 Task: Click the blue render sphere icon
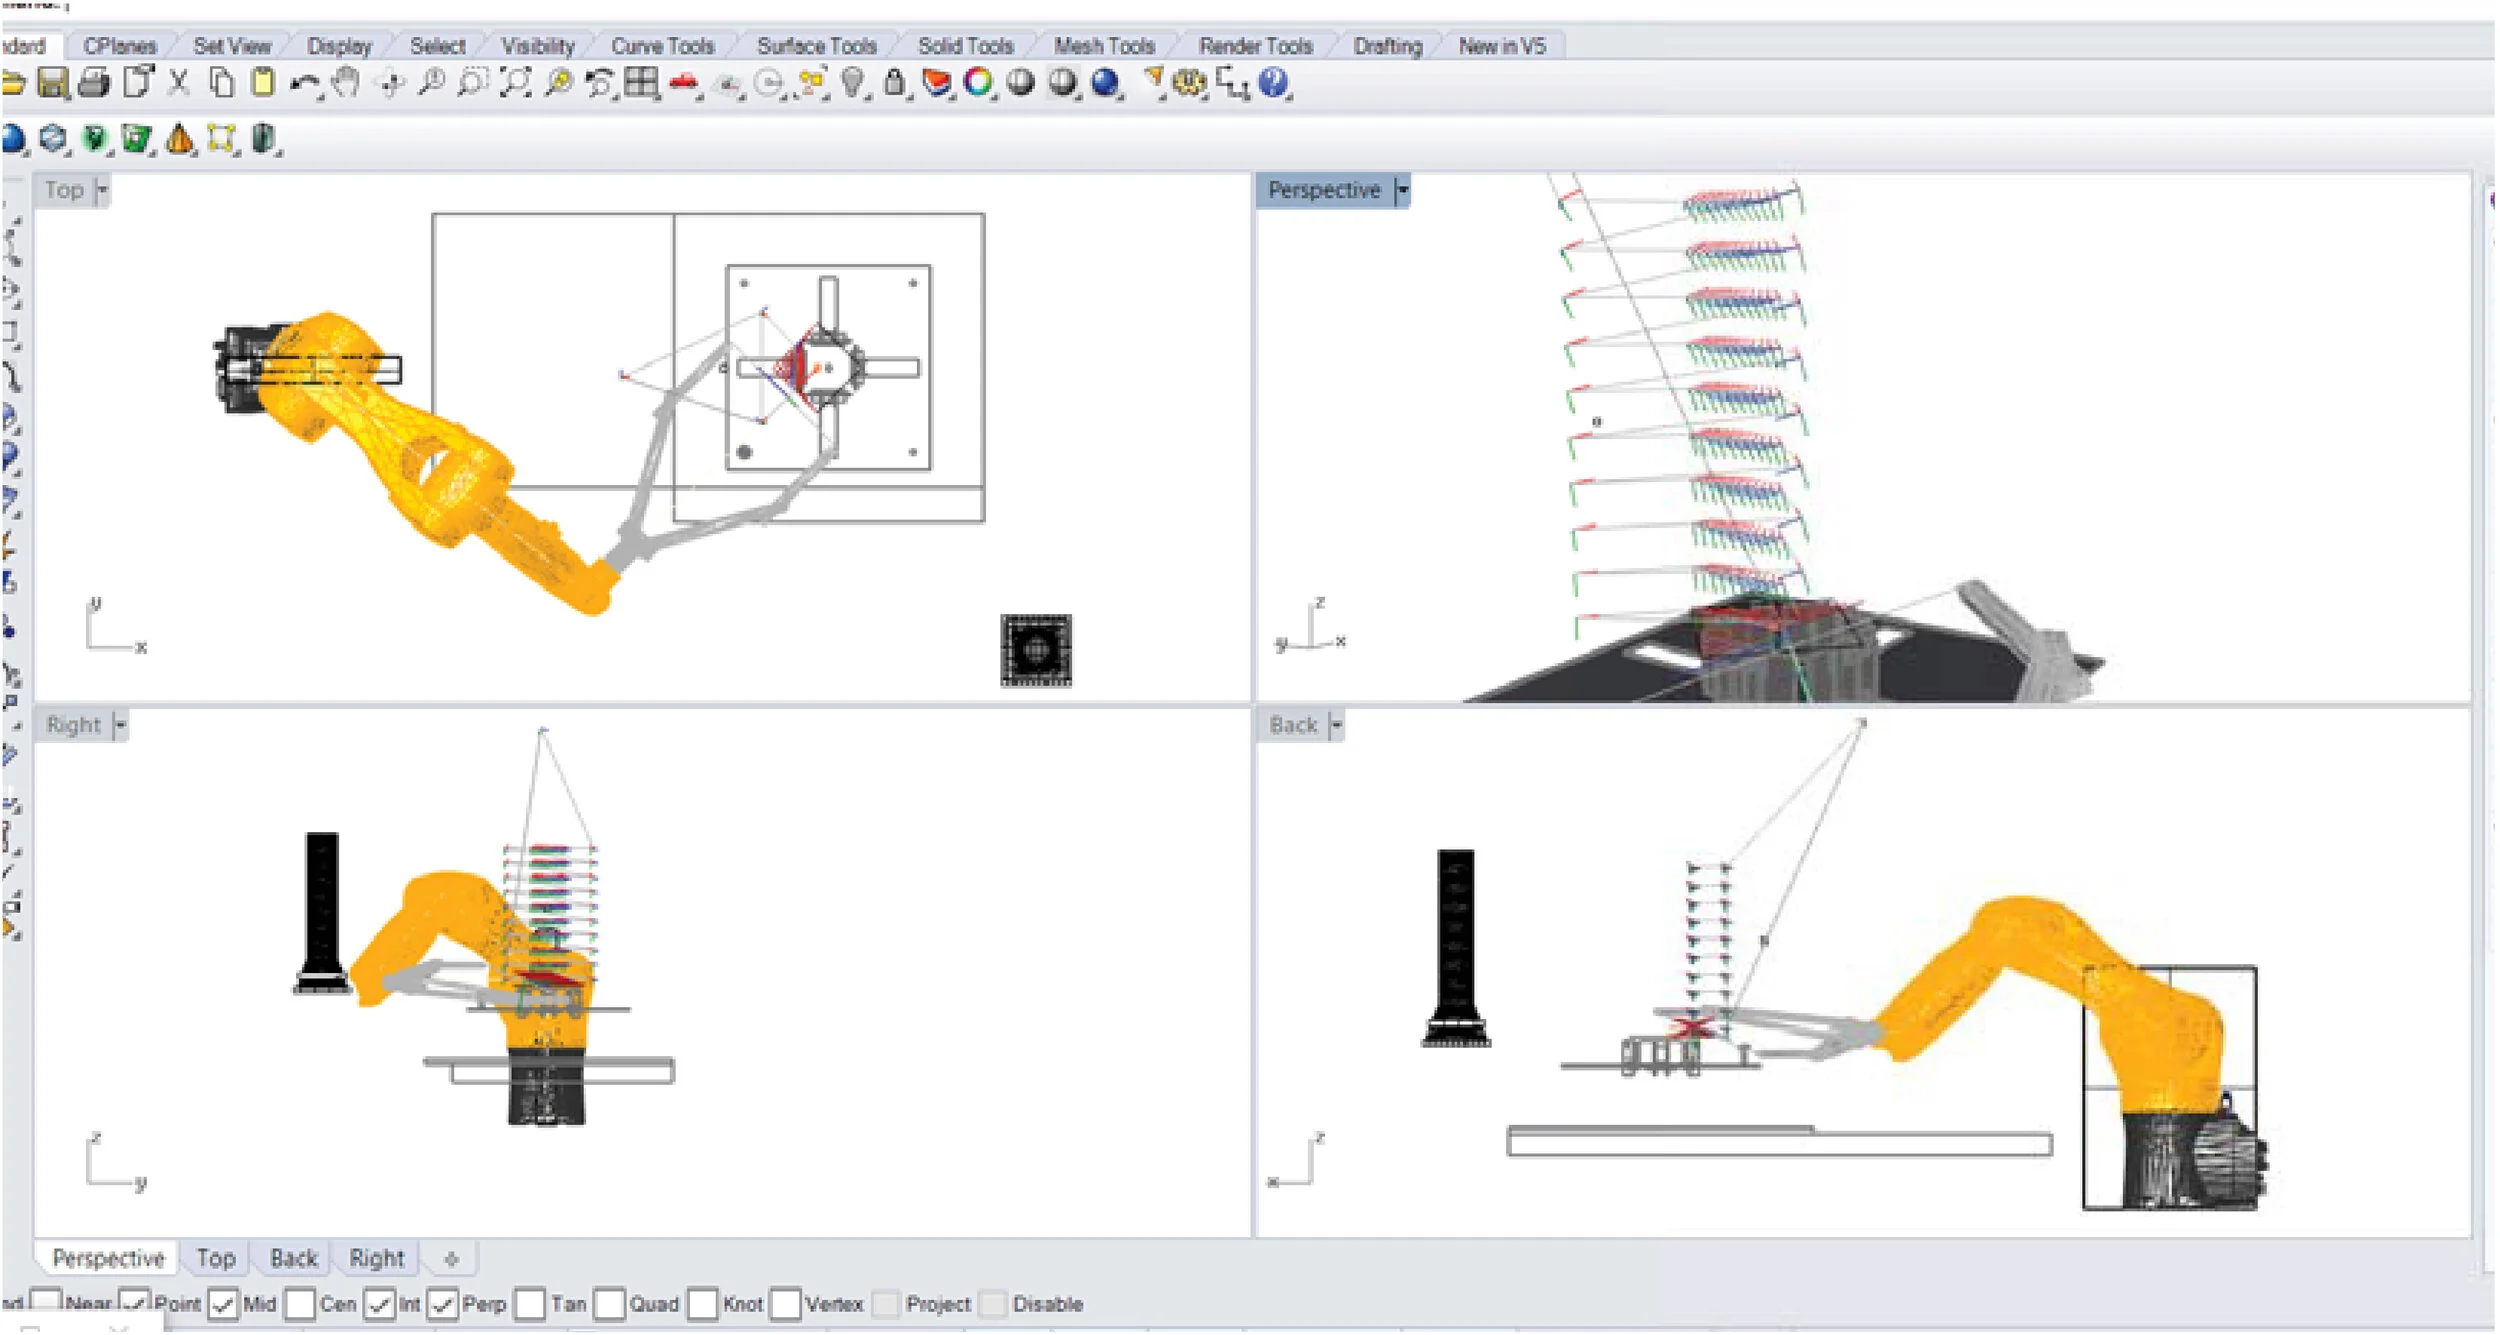1105,83
